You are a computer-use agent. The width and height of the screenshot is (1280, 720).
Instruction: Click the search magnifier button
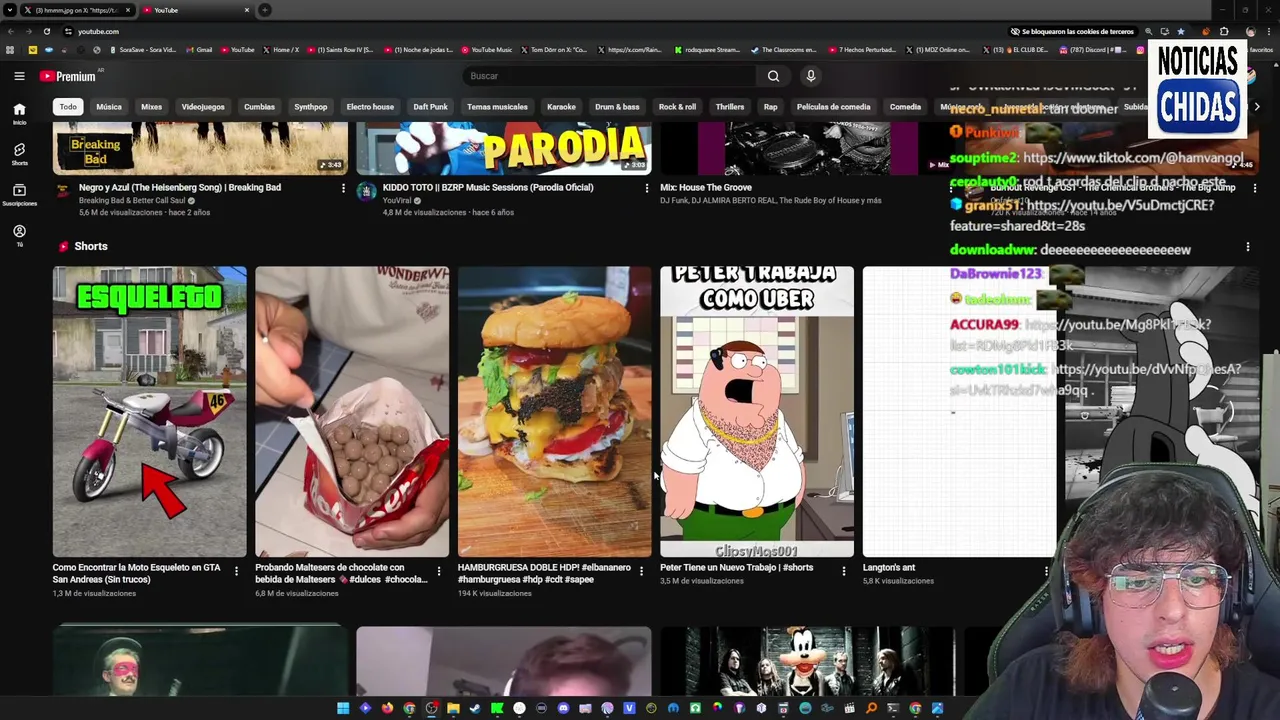coord(773,76)
